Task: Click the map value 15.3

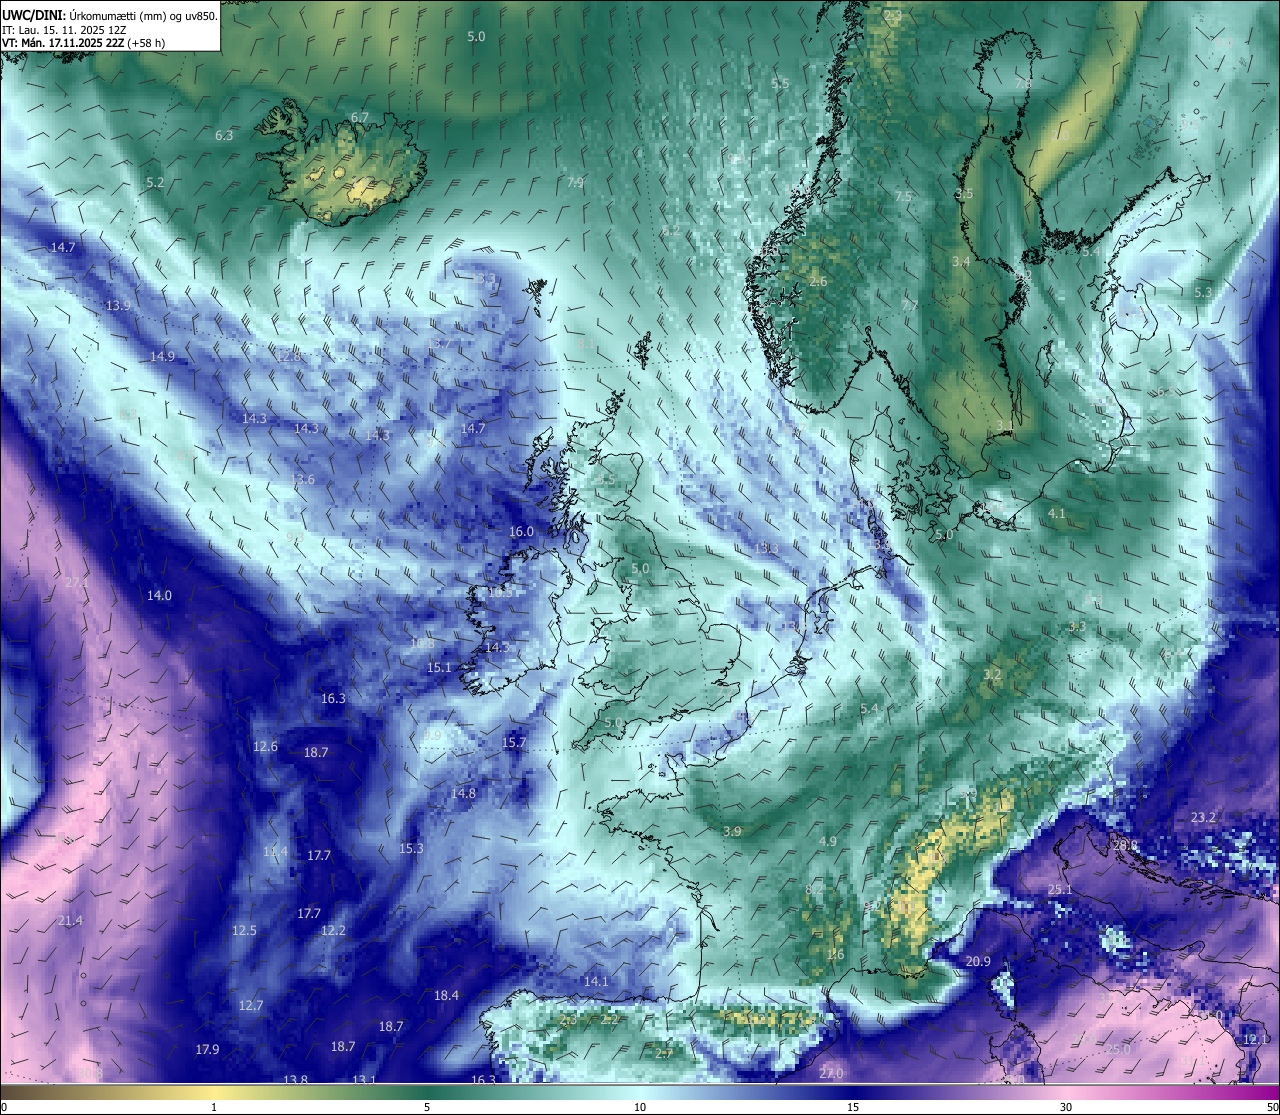Action: pyautogui.click(x=411, y=848)
